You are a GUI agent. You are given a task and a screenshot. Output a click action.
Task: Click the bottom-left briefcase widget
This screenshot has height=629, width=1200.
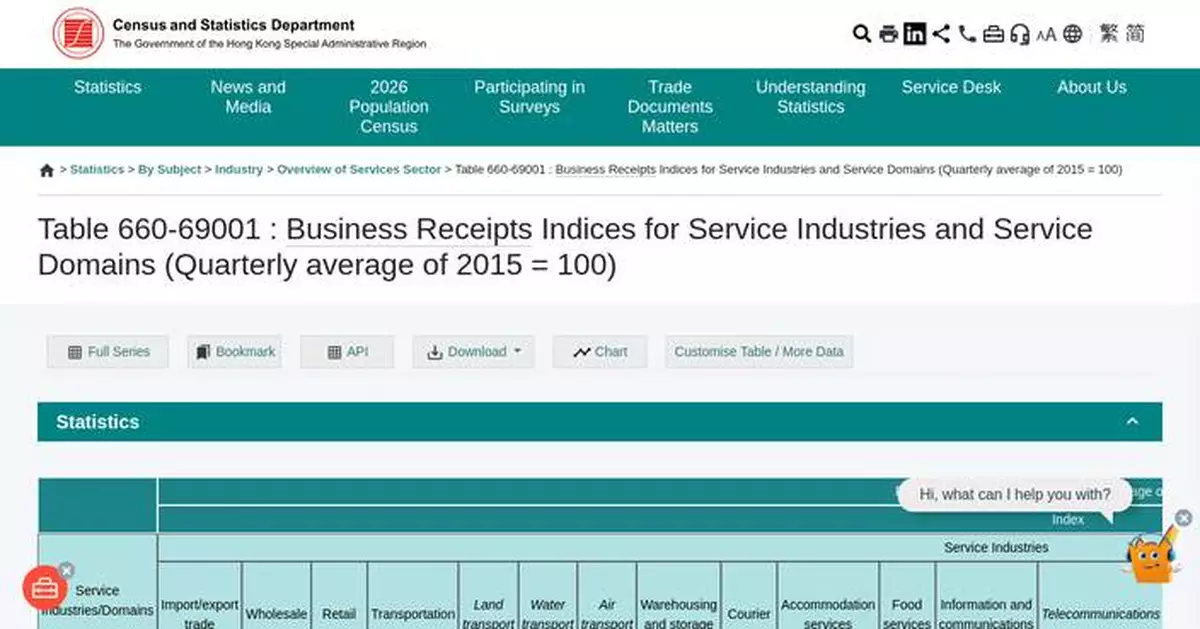(x=44, y=588)
